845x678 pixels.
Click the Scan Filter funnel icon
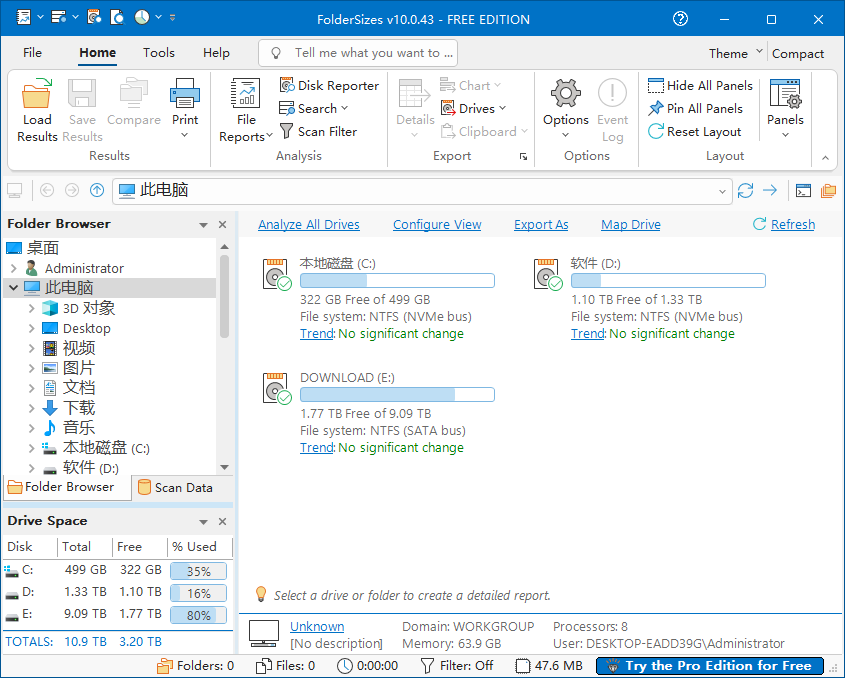coord(287,131)
